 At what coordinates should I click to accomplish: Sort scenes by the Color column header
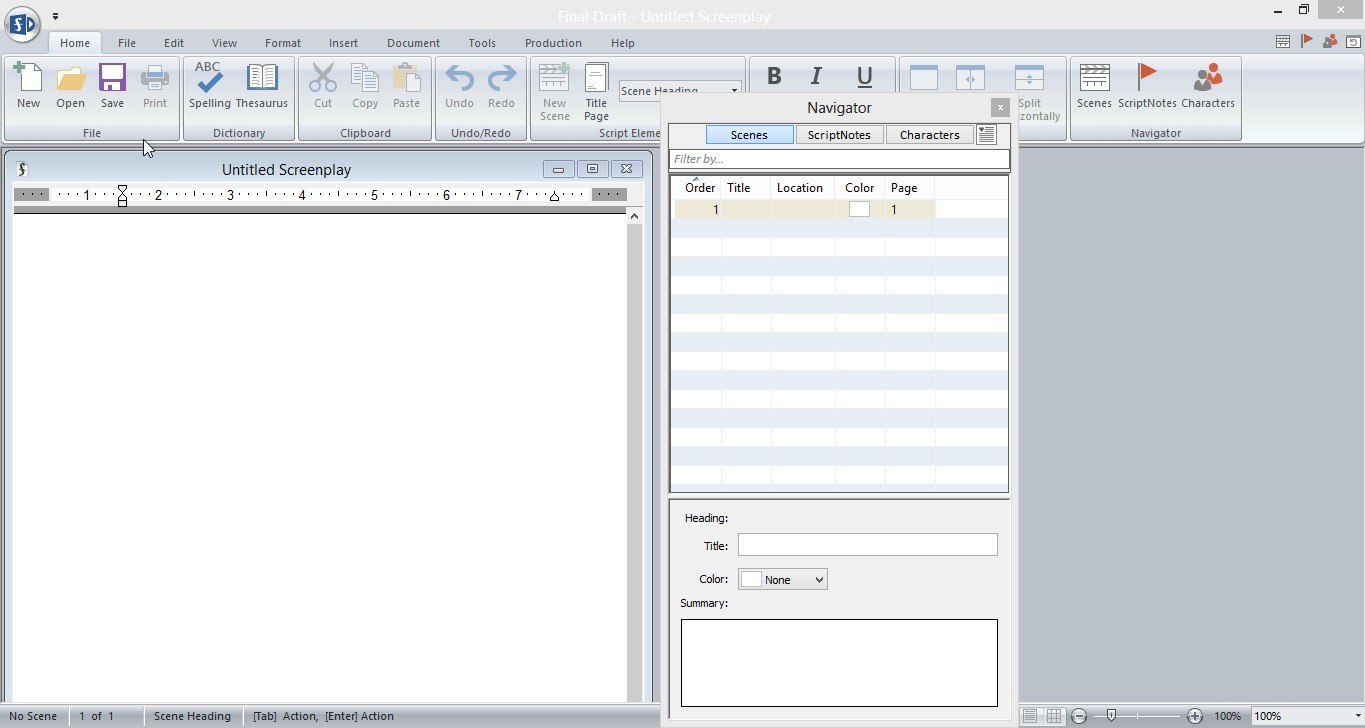click(860, 187)
